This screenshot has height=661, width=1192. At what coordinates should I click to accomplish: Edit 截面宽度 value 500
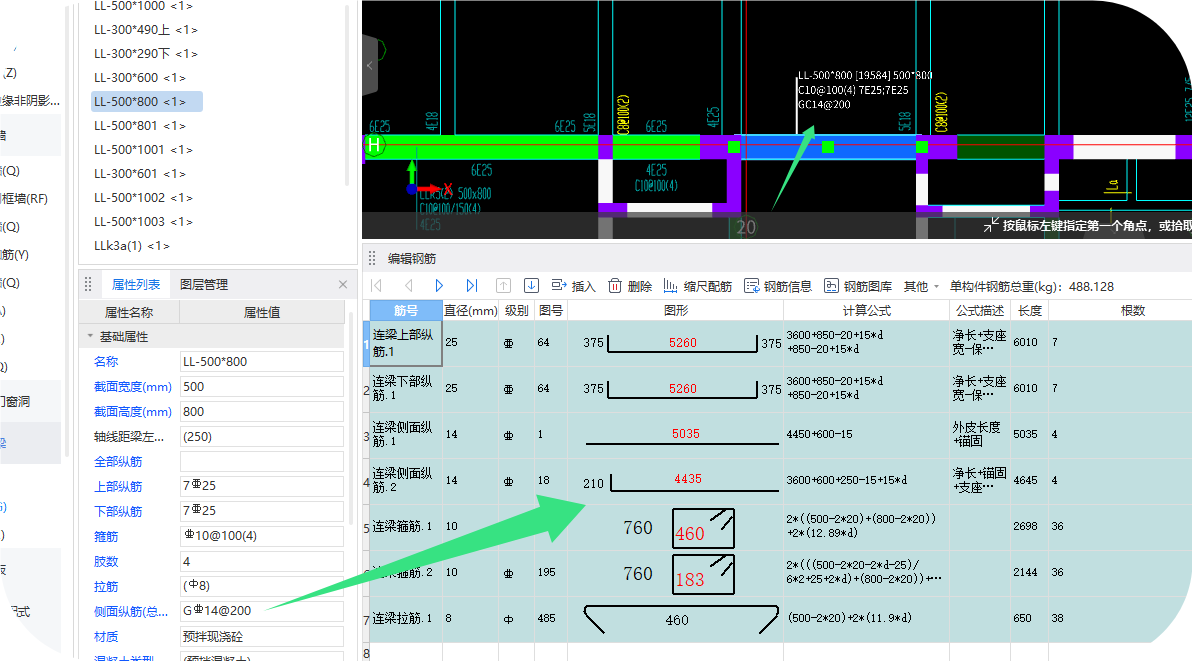tap(262, 387)
